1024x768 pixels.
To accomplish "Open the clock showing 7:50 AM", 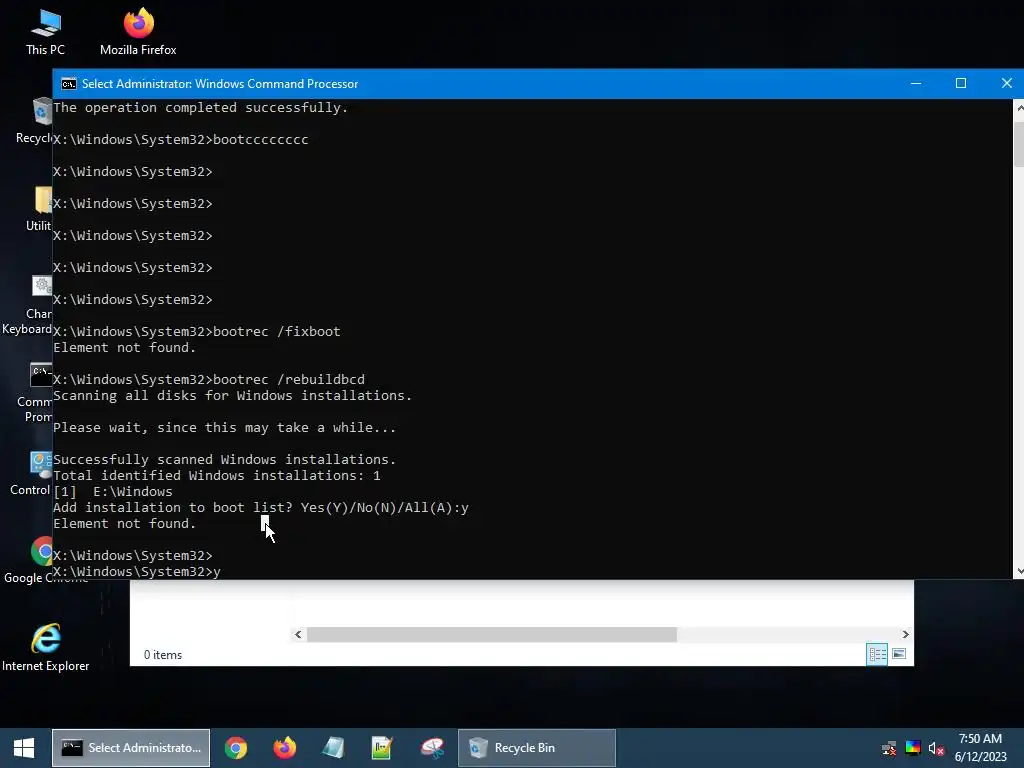I will coord(980,748).
